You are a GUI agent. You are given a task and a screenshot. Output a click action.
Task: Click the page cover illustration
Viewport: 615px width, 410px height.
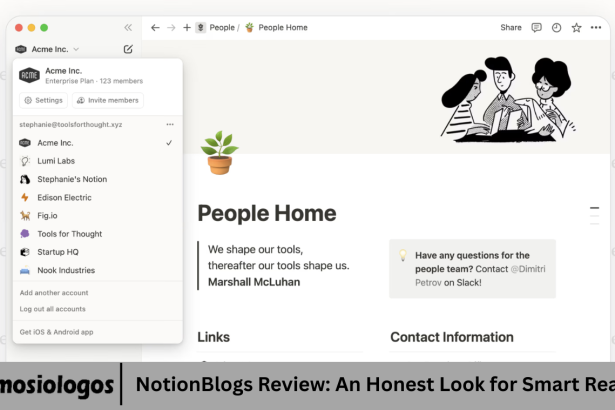point(508,100)
